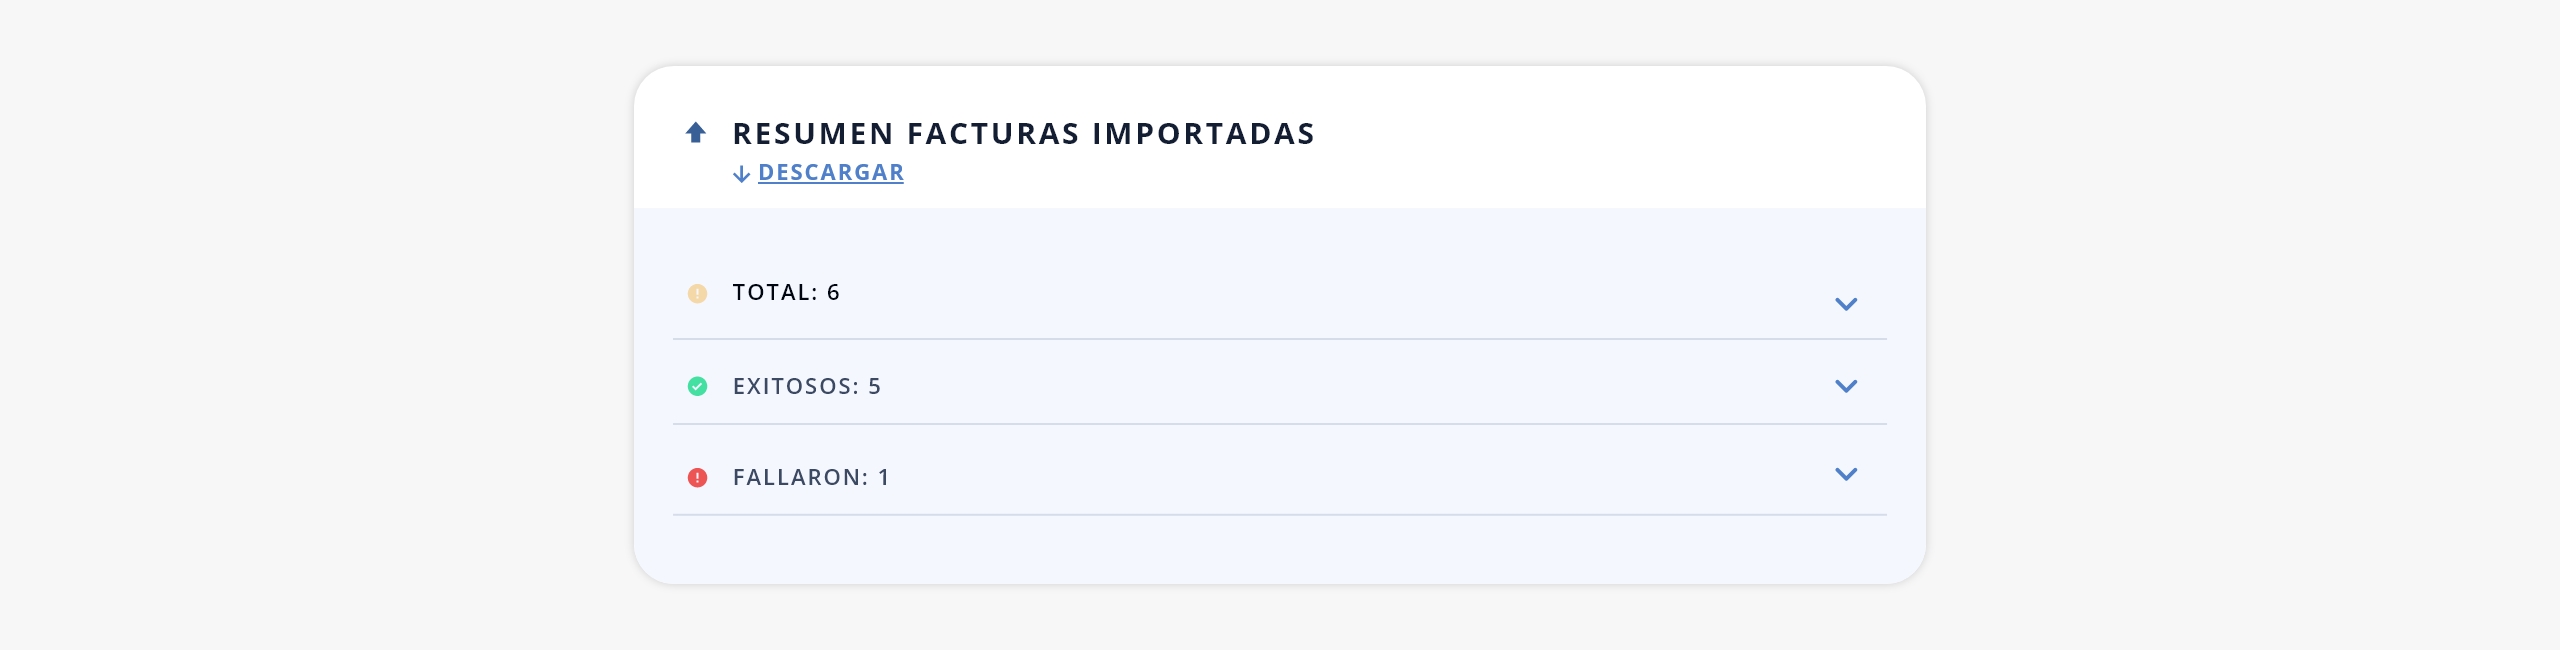Viewport: 2560px width, 650px height.
Task: Click empty light-blue area below the Fallaron row
Action: [1280, 550]
